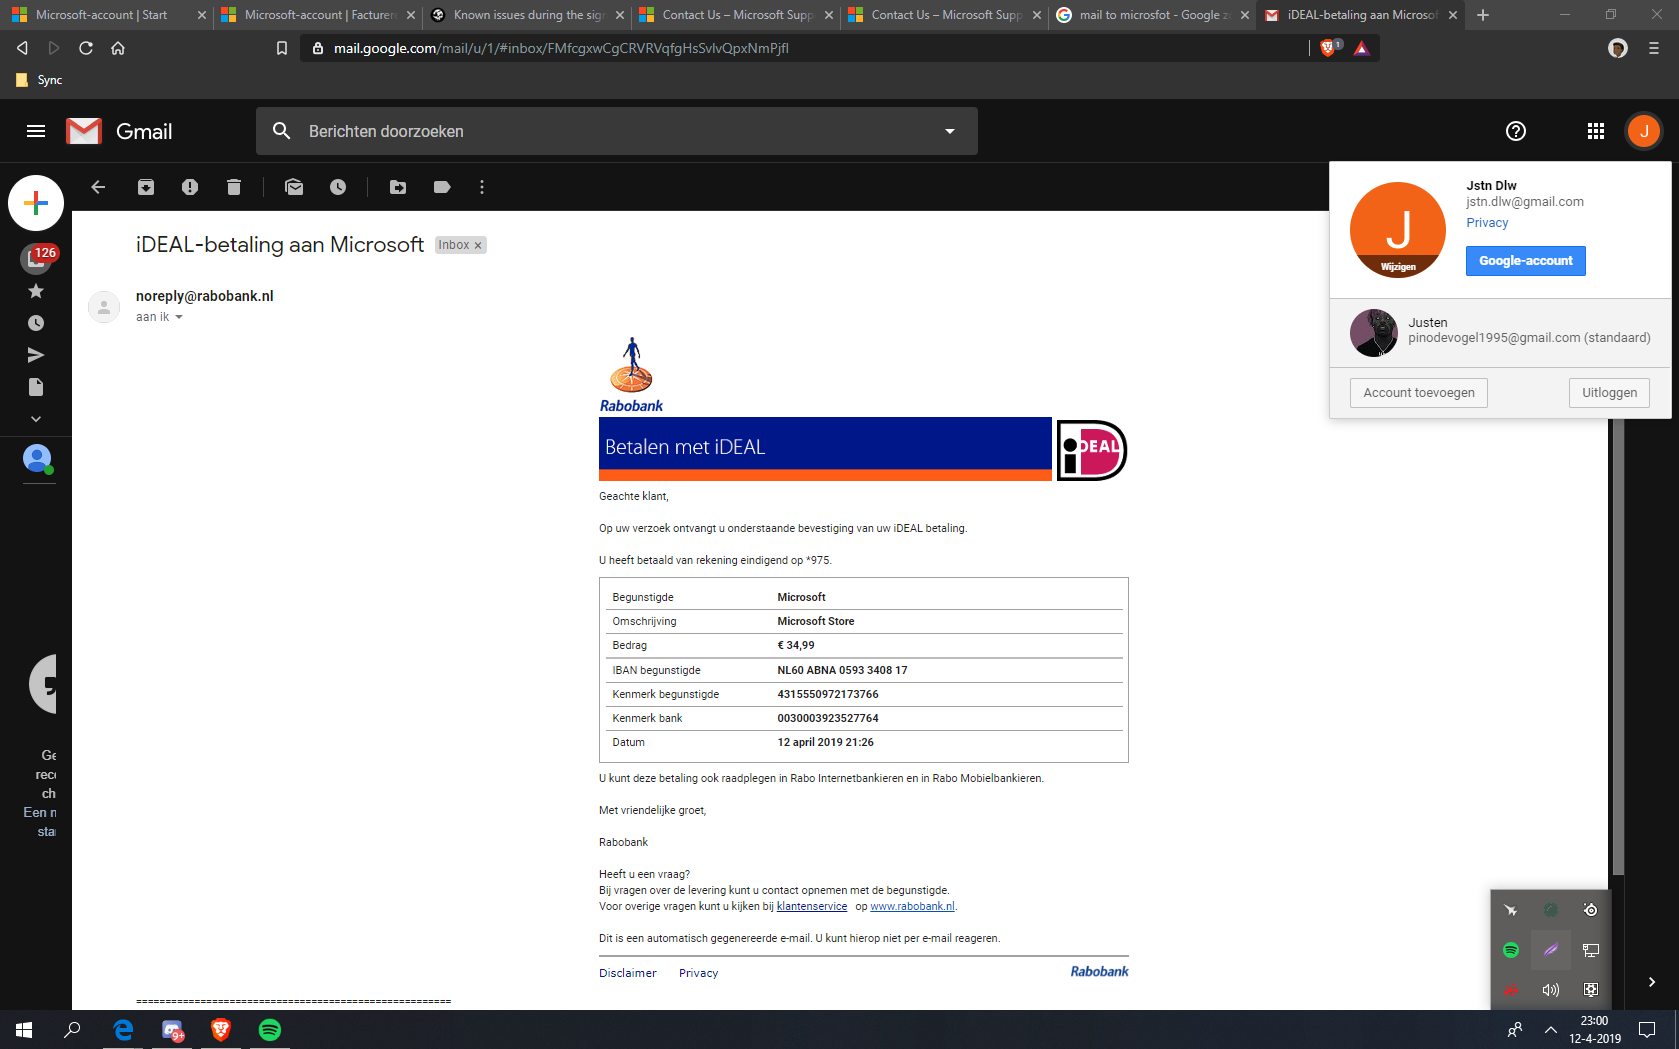This screenshot has height=1049, width=1679.
Task: Show advanced search options dropdown
Action: (950, 131)
